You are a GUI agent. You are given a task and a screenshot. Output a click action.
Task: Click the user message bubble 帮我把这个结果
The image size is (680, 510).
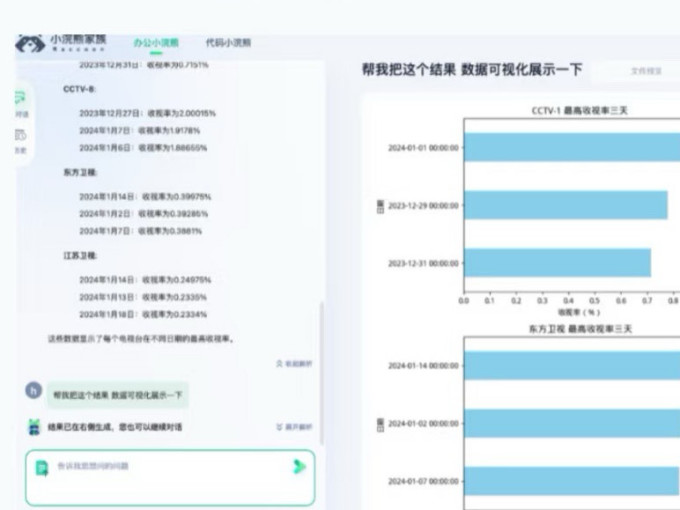[x=118, y=395]
